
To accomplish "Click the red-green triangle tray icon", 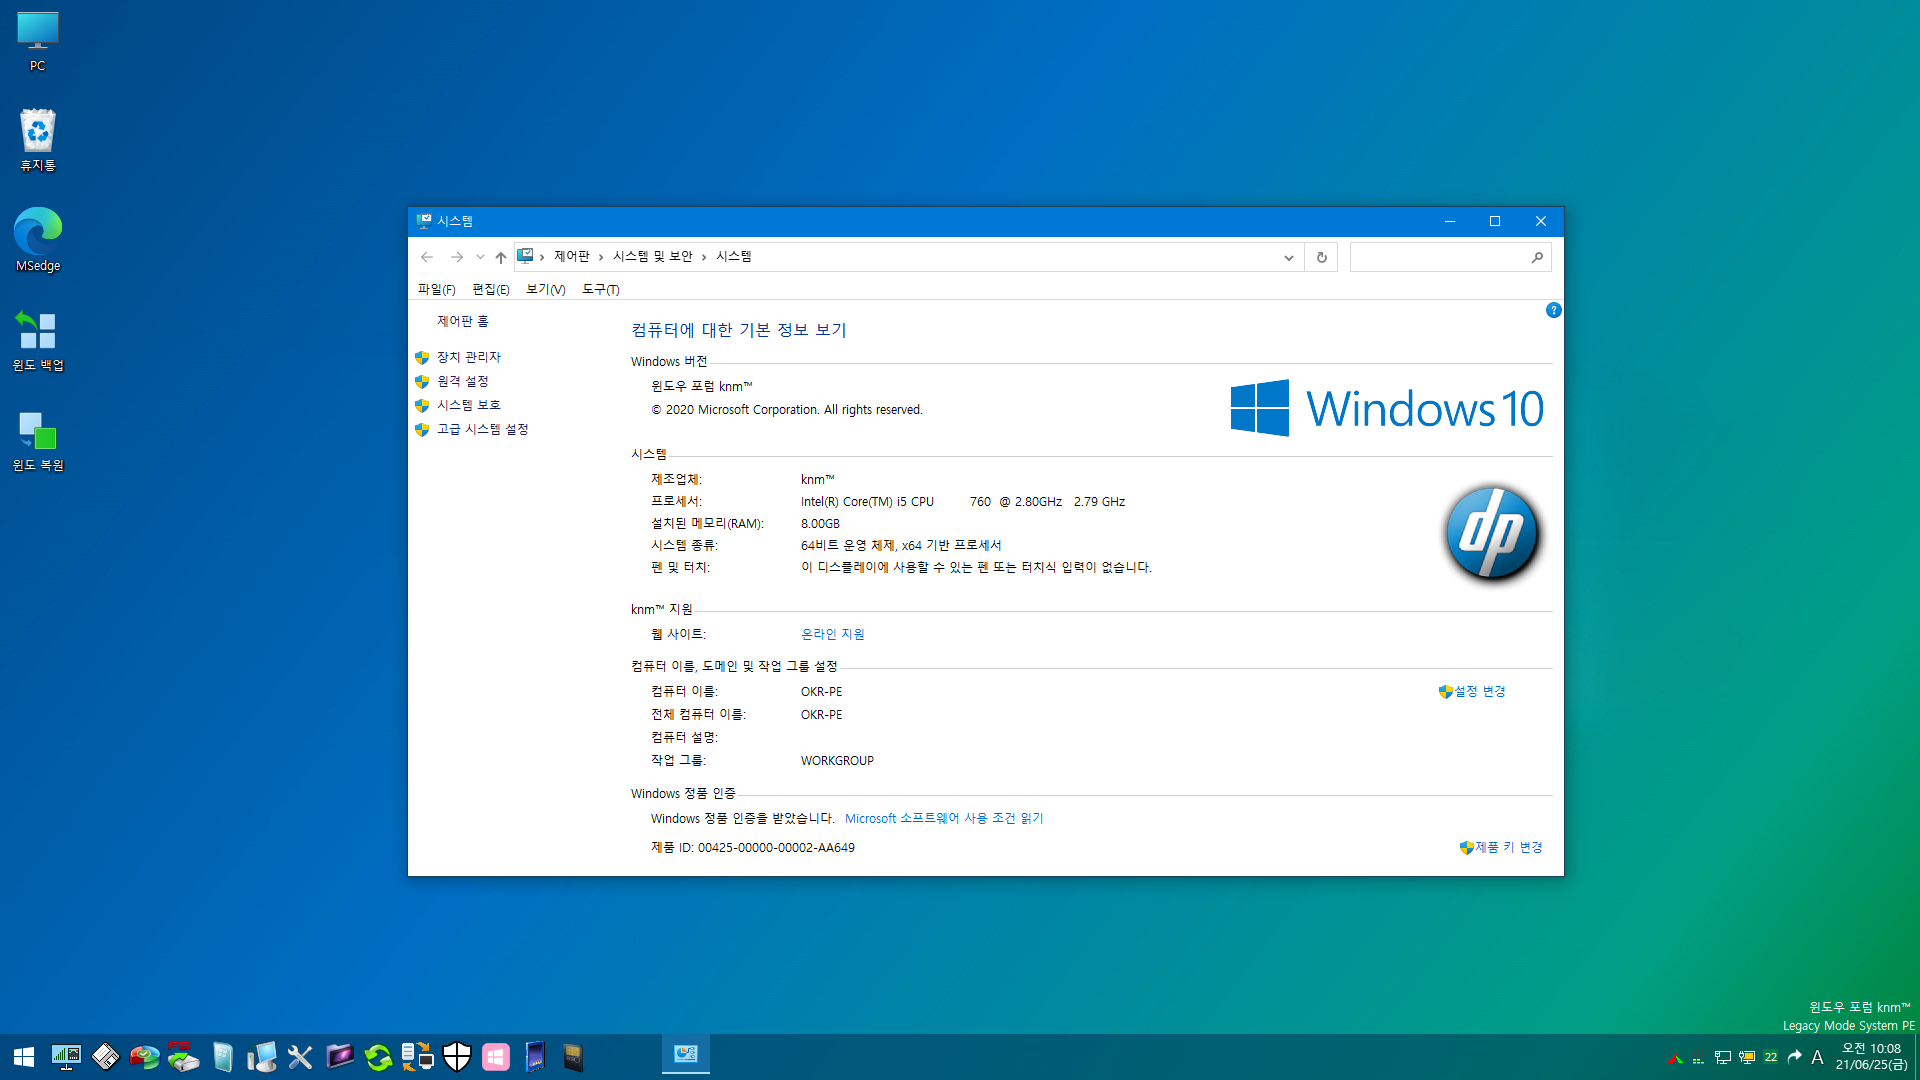I will [x=1675, y=1058].
